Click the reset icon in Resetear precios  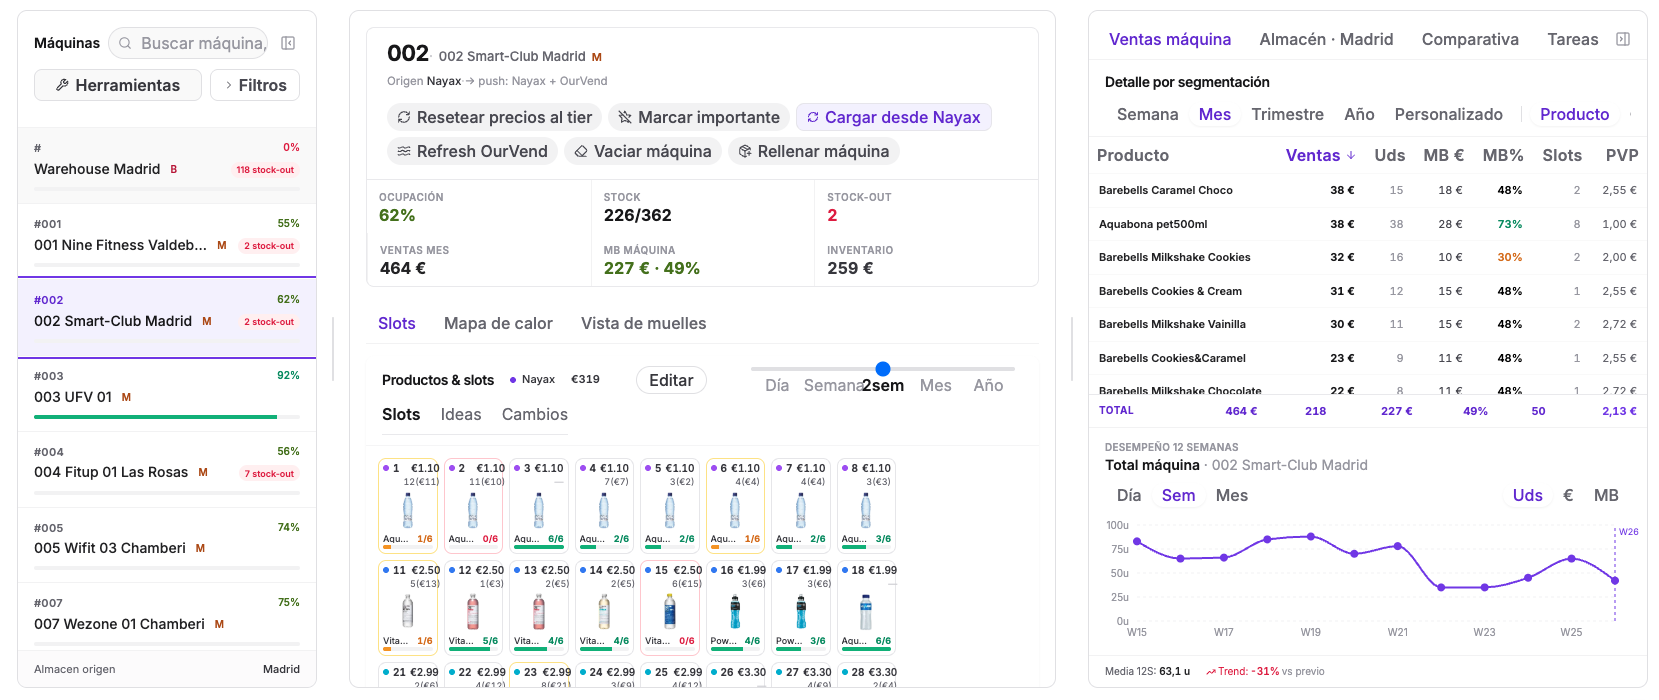coord(404,117)
